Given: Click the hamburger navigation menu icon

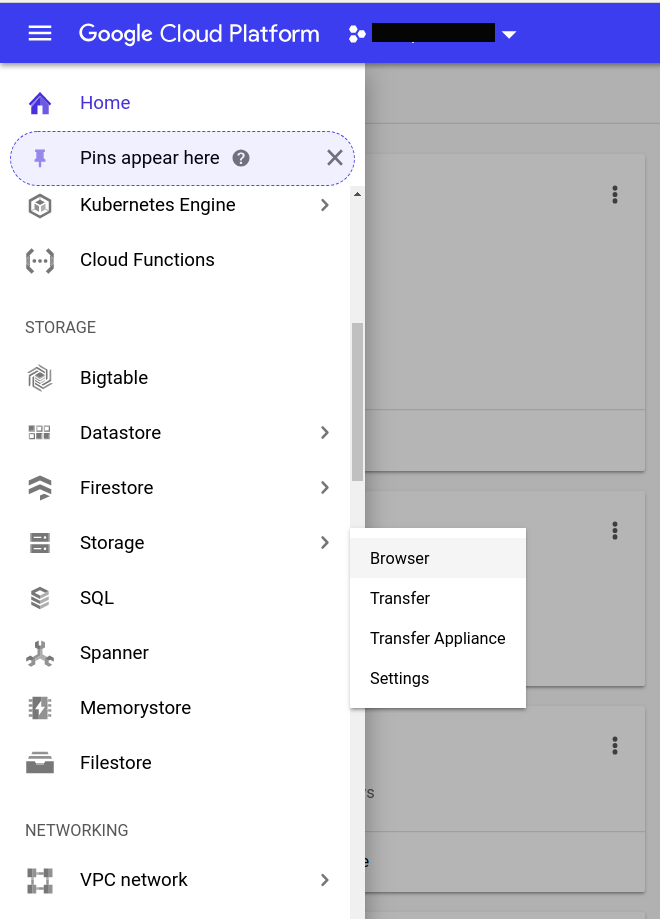Looking at the screenshot, I should coord(40,33).
